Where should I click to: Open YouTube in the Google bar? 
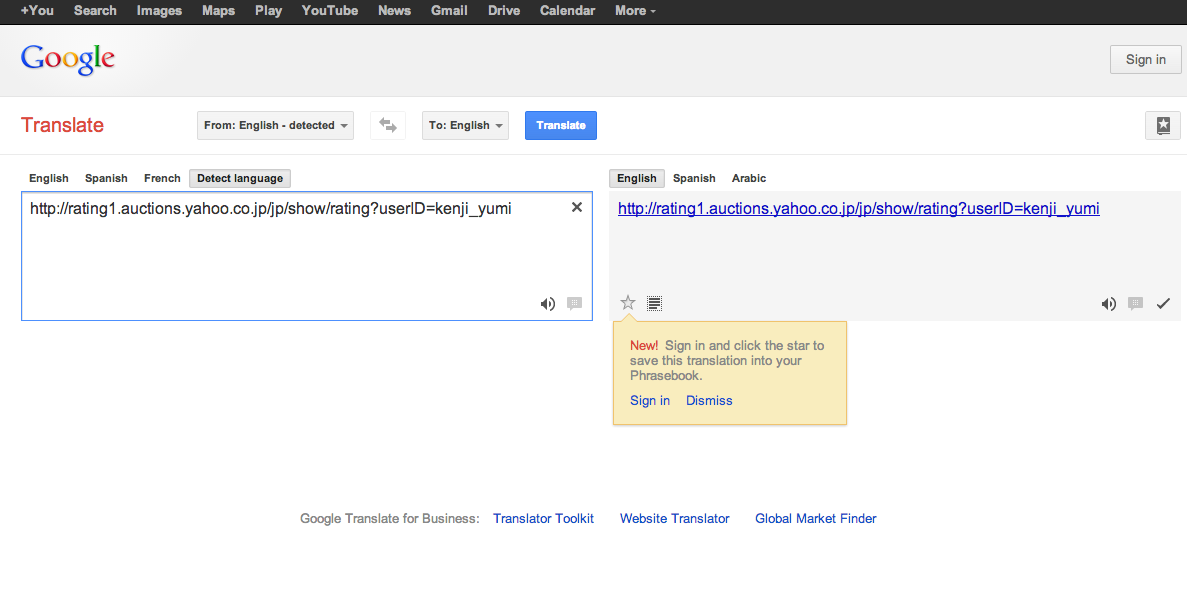click(329, 11)
